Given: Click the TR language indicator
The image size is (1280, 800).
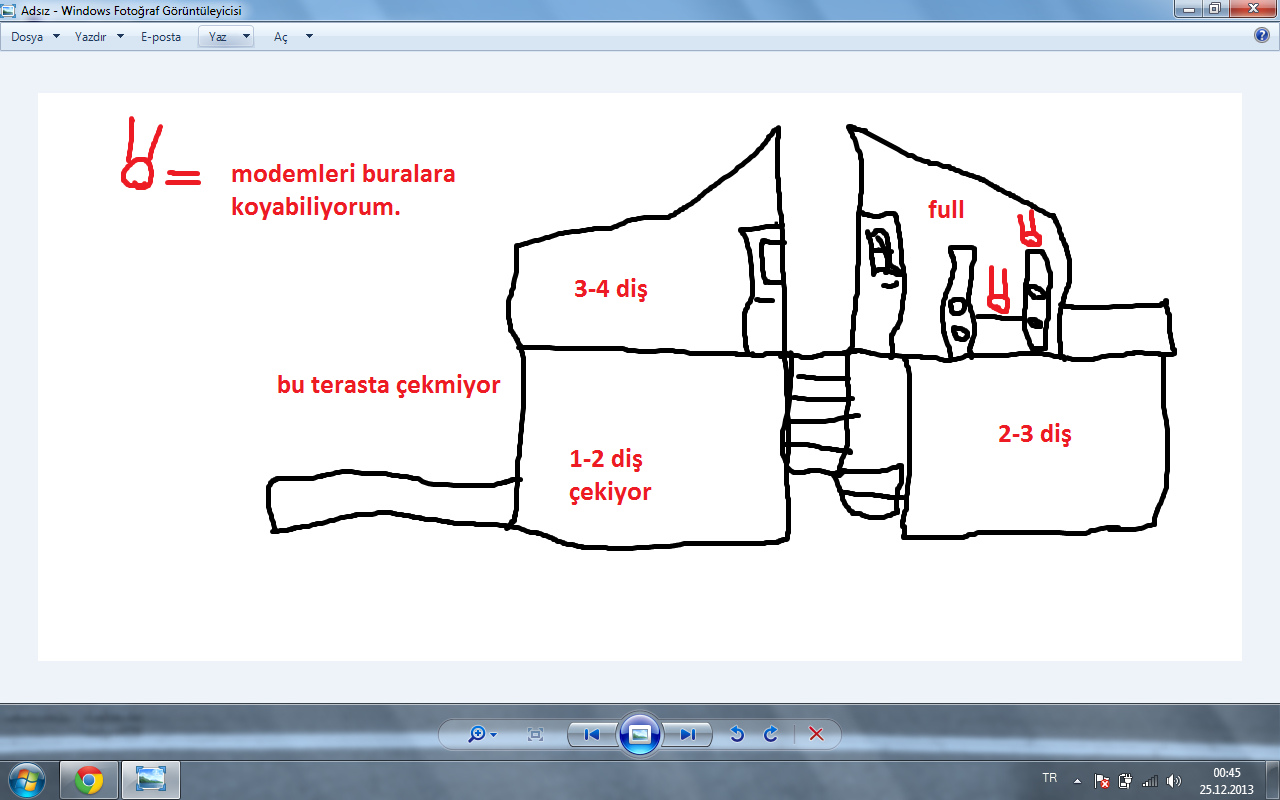Looking at the screenshot, I should coord(1050,778).
